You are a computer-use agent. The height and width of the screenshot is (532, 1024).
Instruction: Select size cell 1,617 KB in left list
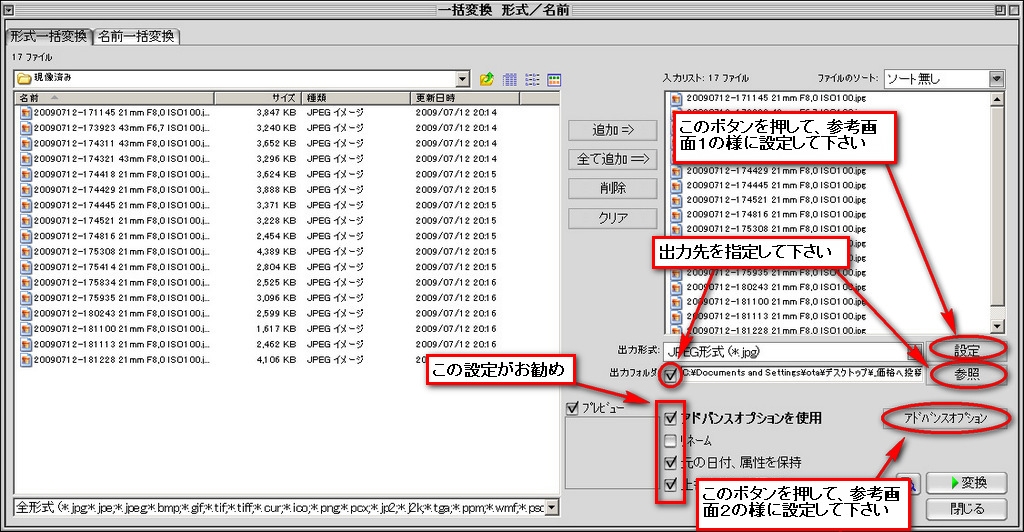[276, 329]
